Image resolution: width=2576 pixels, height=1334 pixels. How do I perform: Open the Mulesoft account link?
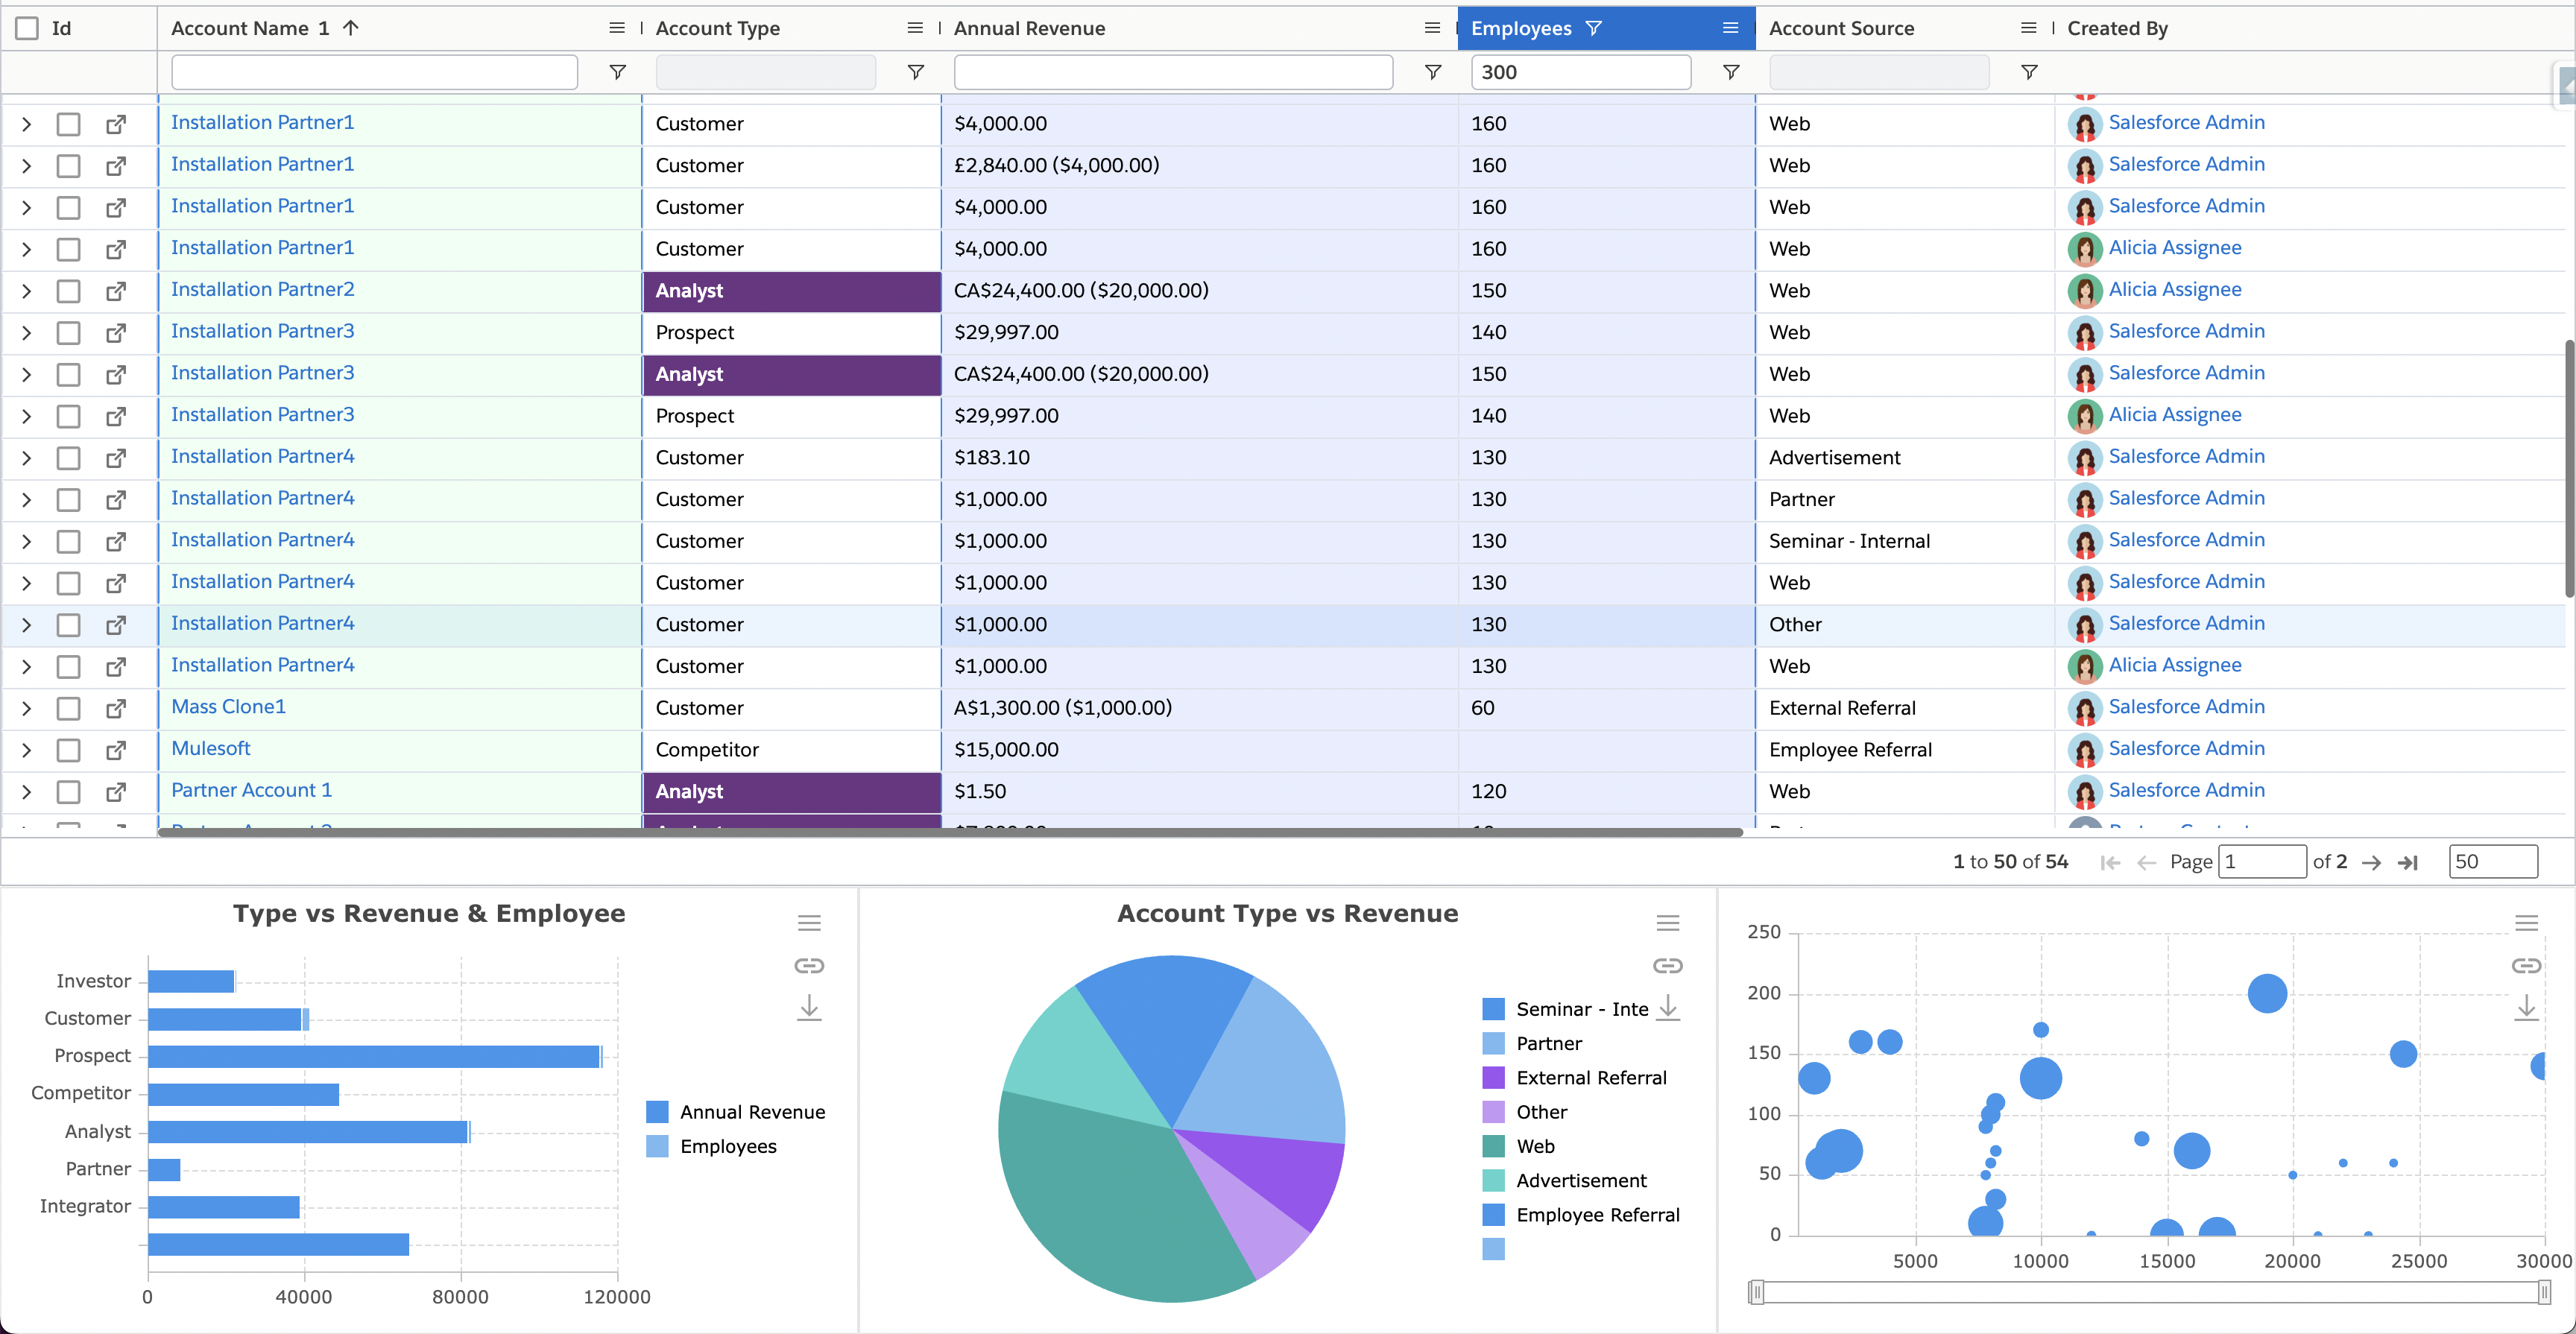(210, 748)
